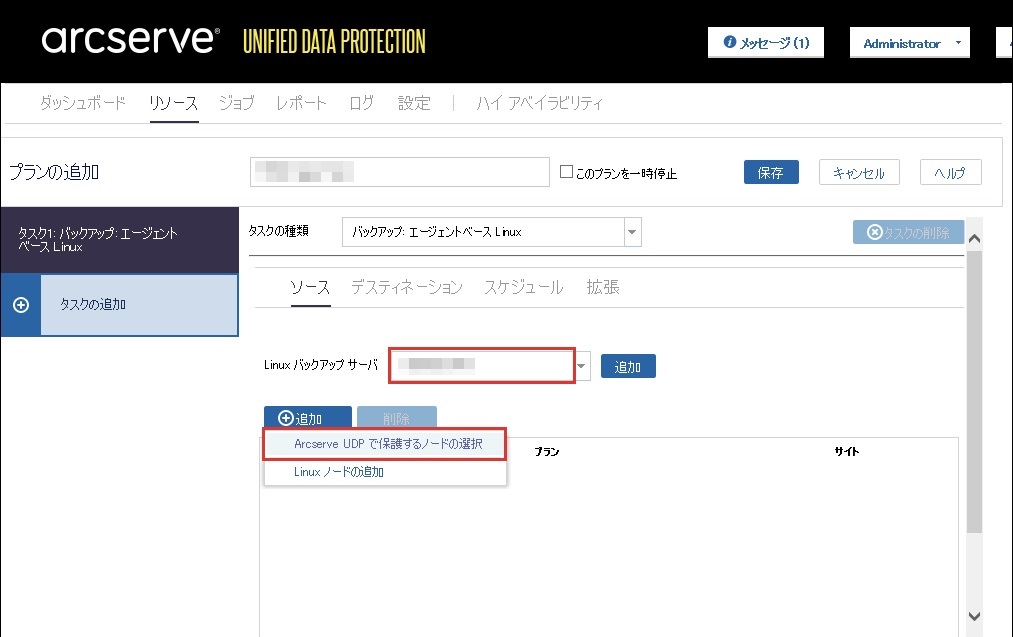Open the スケジュール sub-tab
Screen dimensions: 1013x637
pos(524,287)
